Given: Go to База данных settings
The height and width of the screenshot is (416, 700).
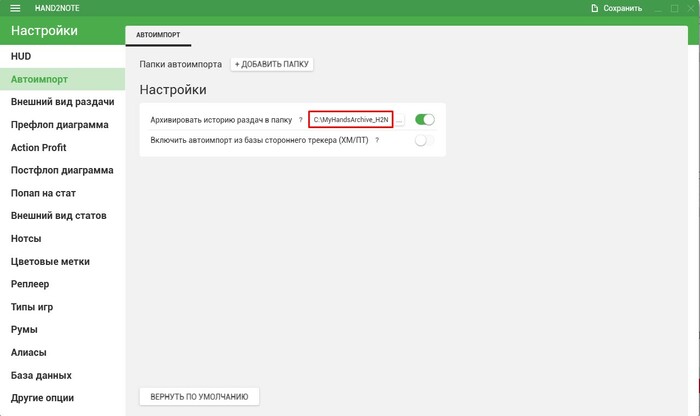Looking at the screenshot, I should click(62, 375).
